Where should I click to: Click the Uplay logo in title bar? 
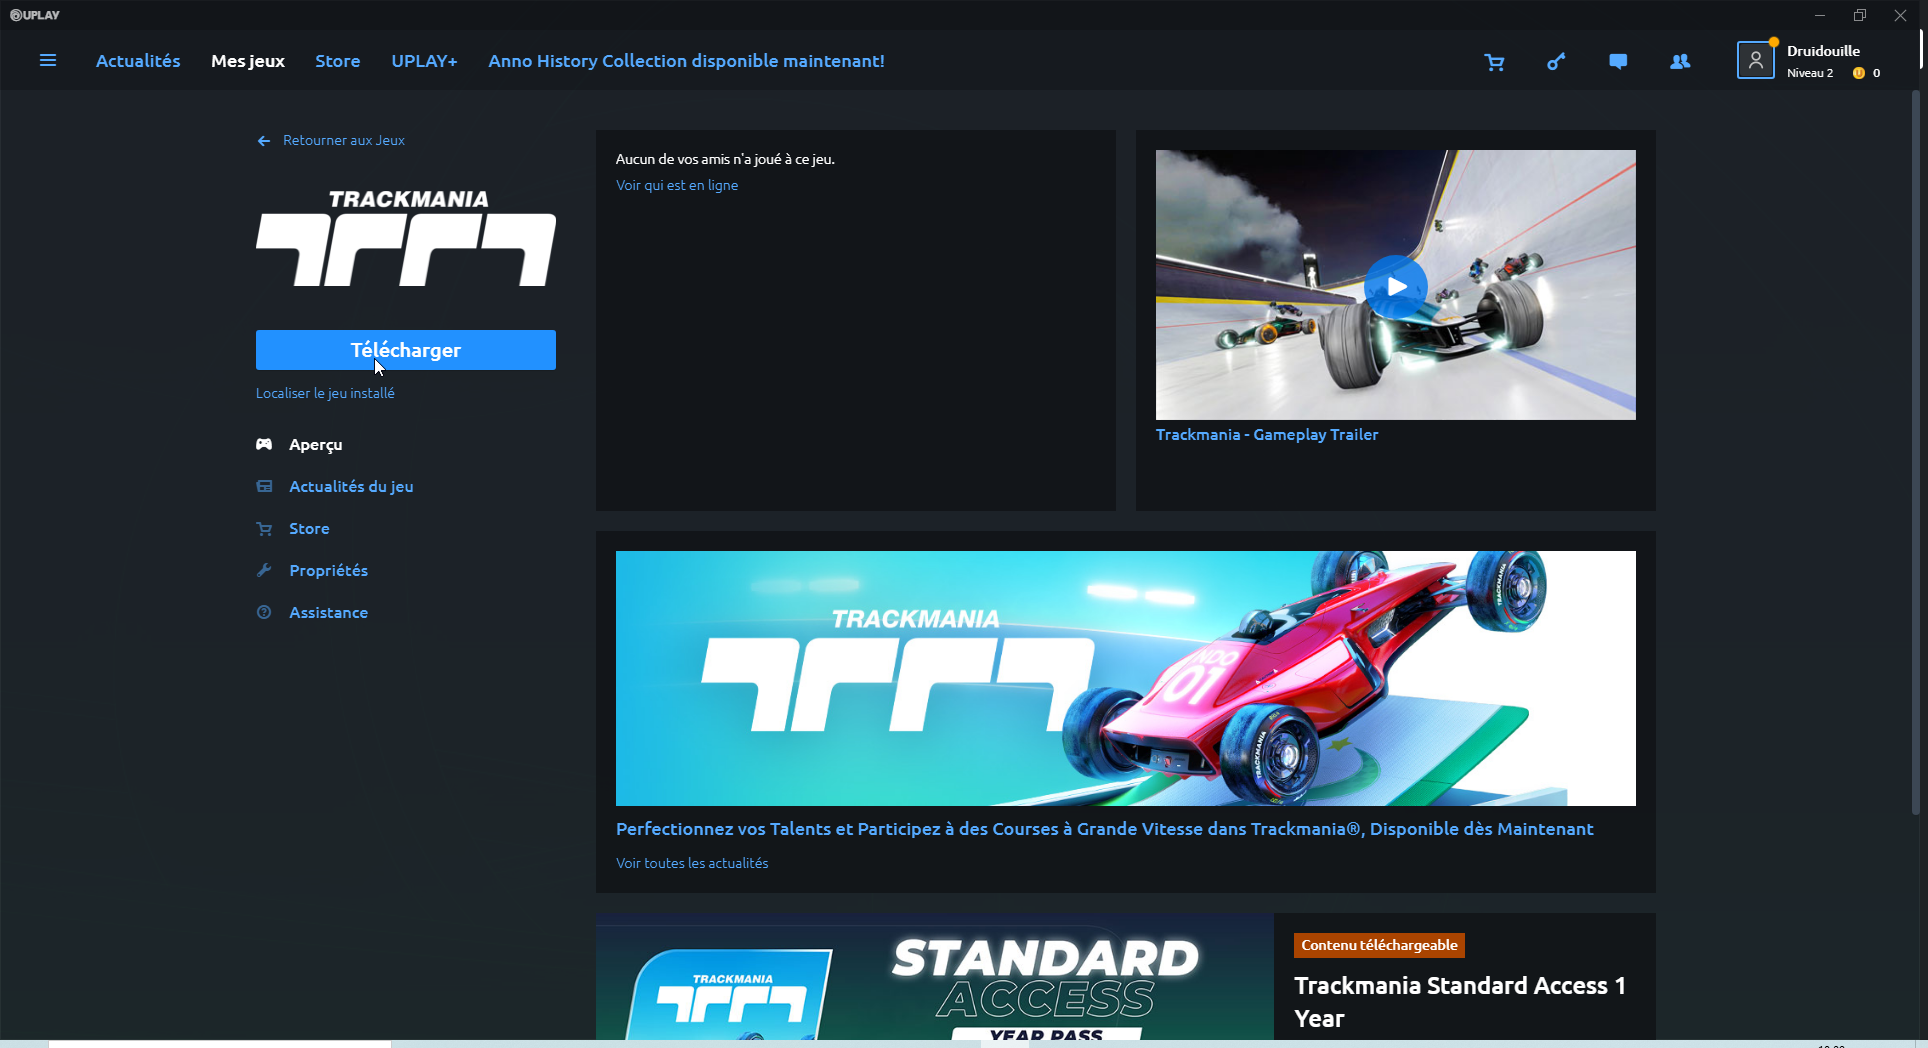[34, 15]
